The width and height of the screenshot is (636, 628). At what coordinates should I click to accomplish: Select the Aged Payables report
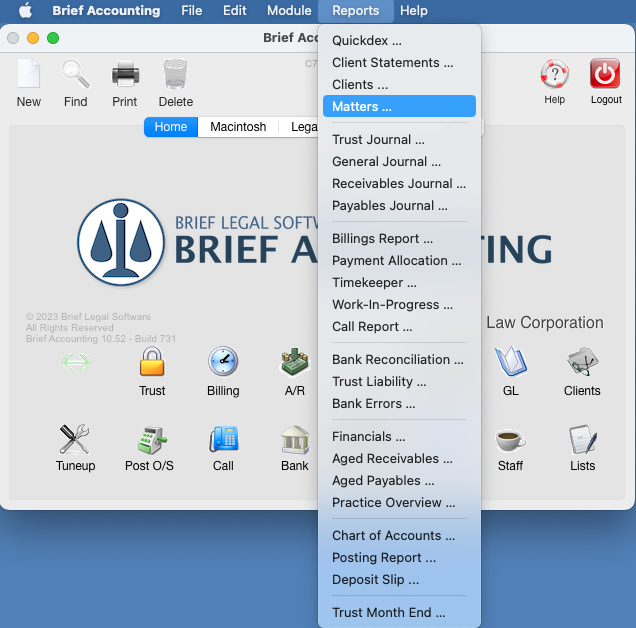[400, 480]
